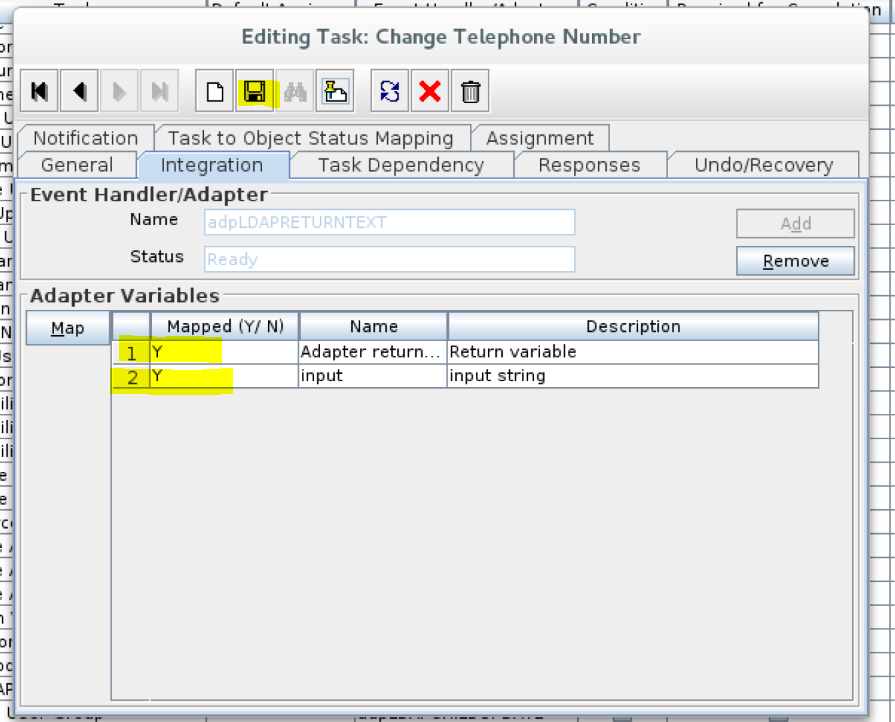
Task: Open the Notification tab
Action: coord(85,138)
